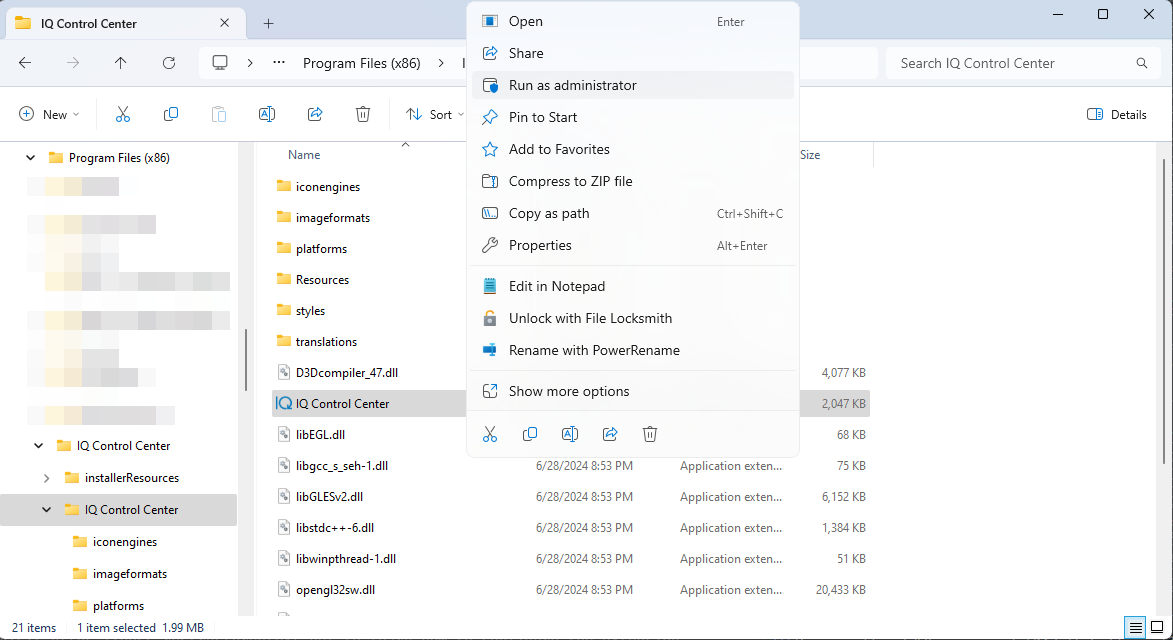
Task: Expand chevron after Program Files (x86) in path
Action: [442, 63]
